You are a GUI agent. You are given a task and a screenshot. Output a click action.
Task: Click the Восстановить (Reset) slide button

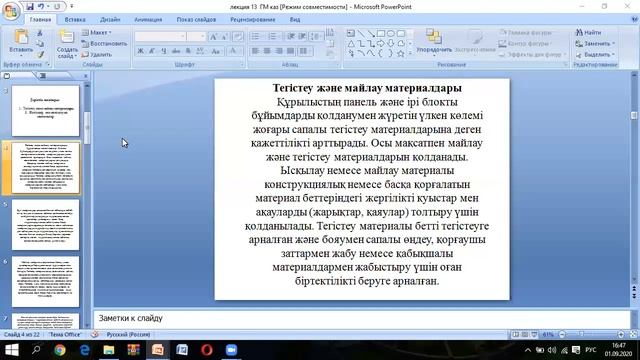point(104,43)
